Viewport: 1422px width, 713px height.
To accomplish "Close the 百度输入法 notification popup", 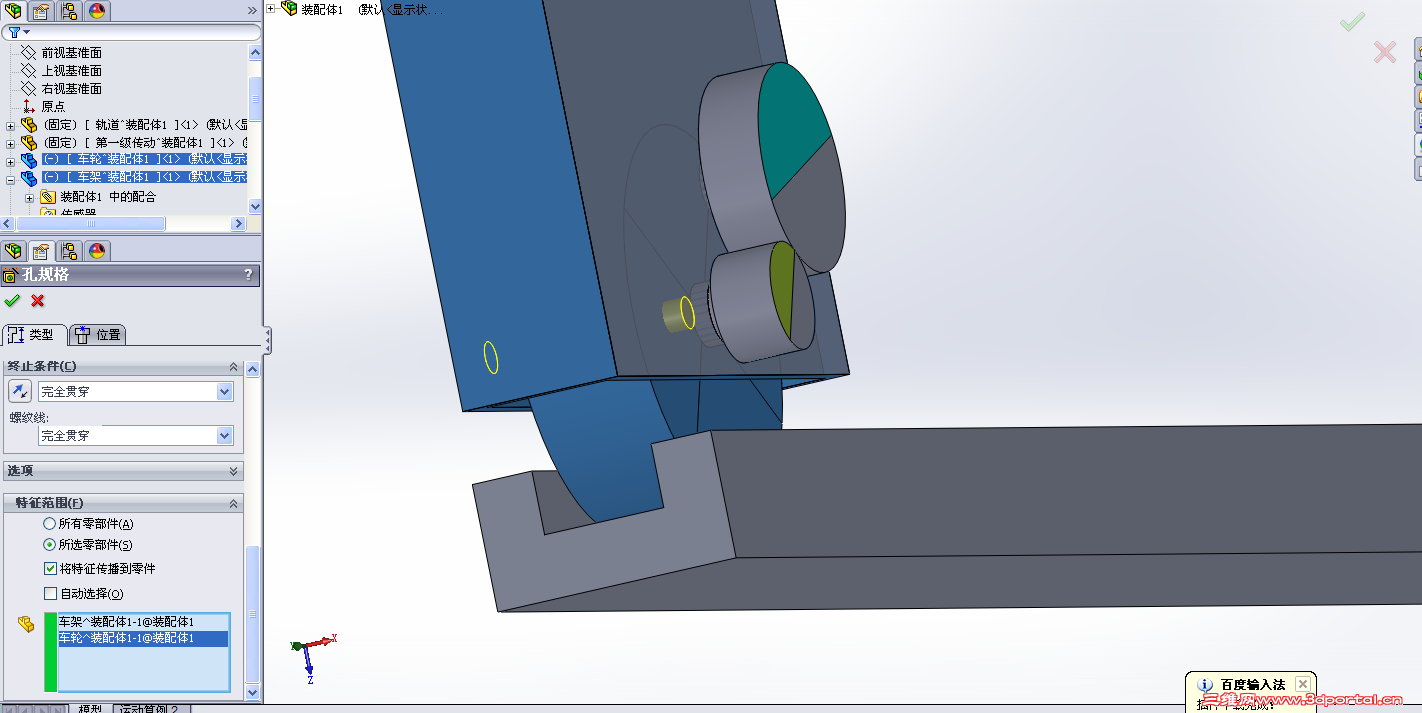I will tap(1302, 684).
